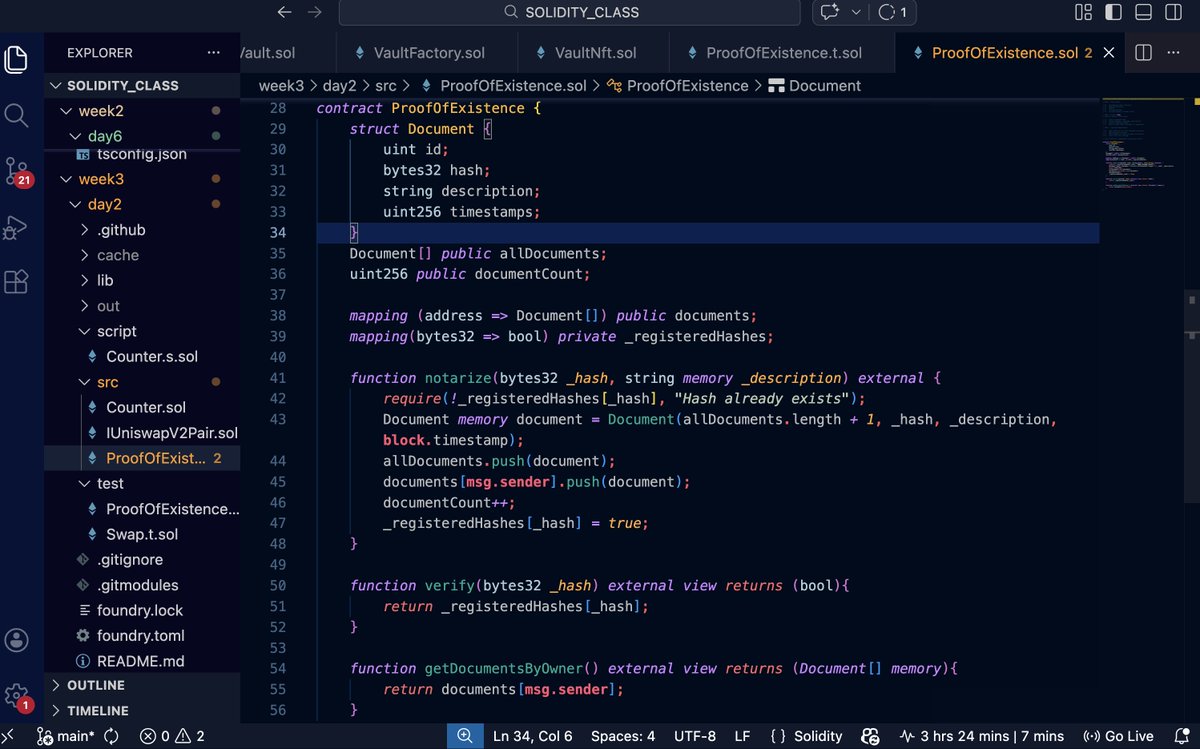1200x749 pixels.
Task: Switch to the VaultFactory.sol tab
Action: tap(425, 53)
